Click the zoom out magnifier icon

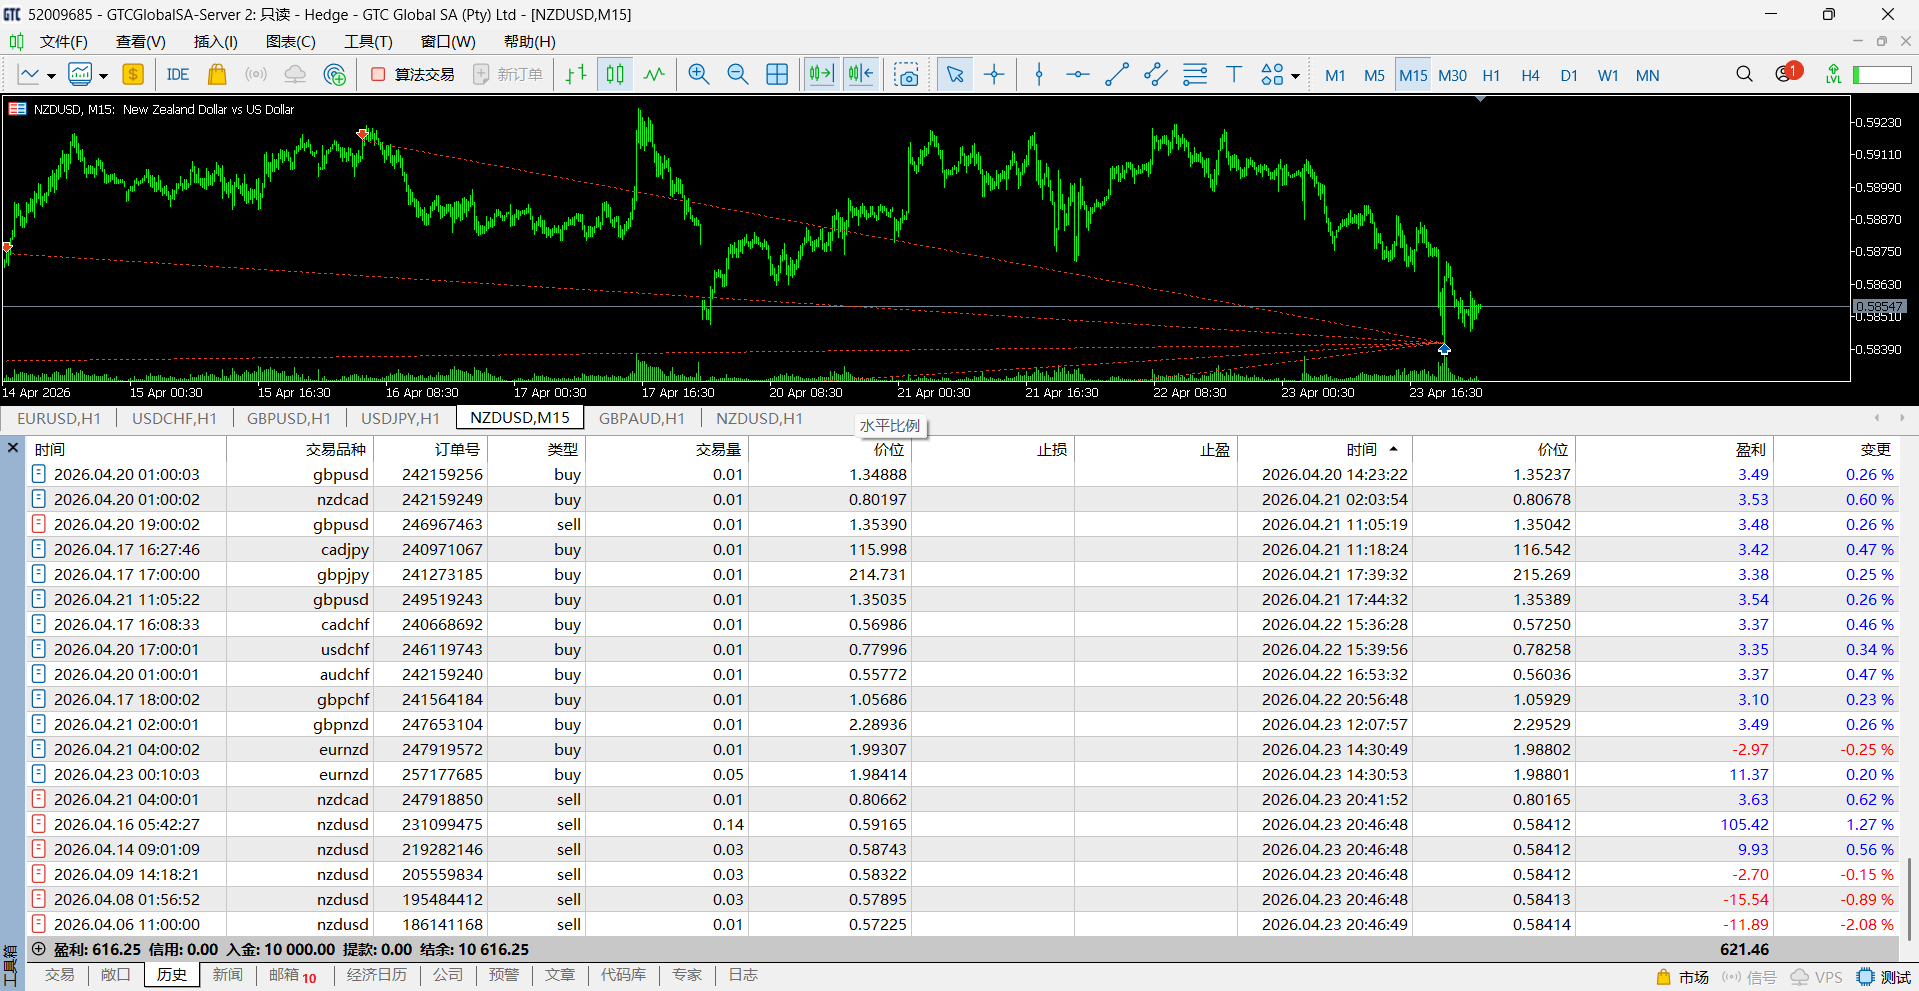[x=737, y=75]
